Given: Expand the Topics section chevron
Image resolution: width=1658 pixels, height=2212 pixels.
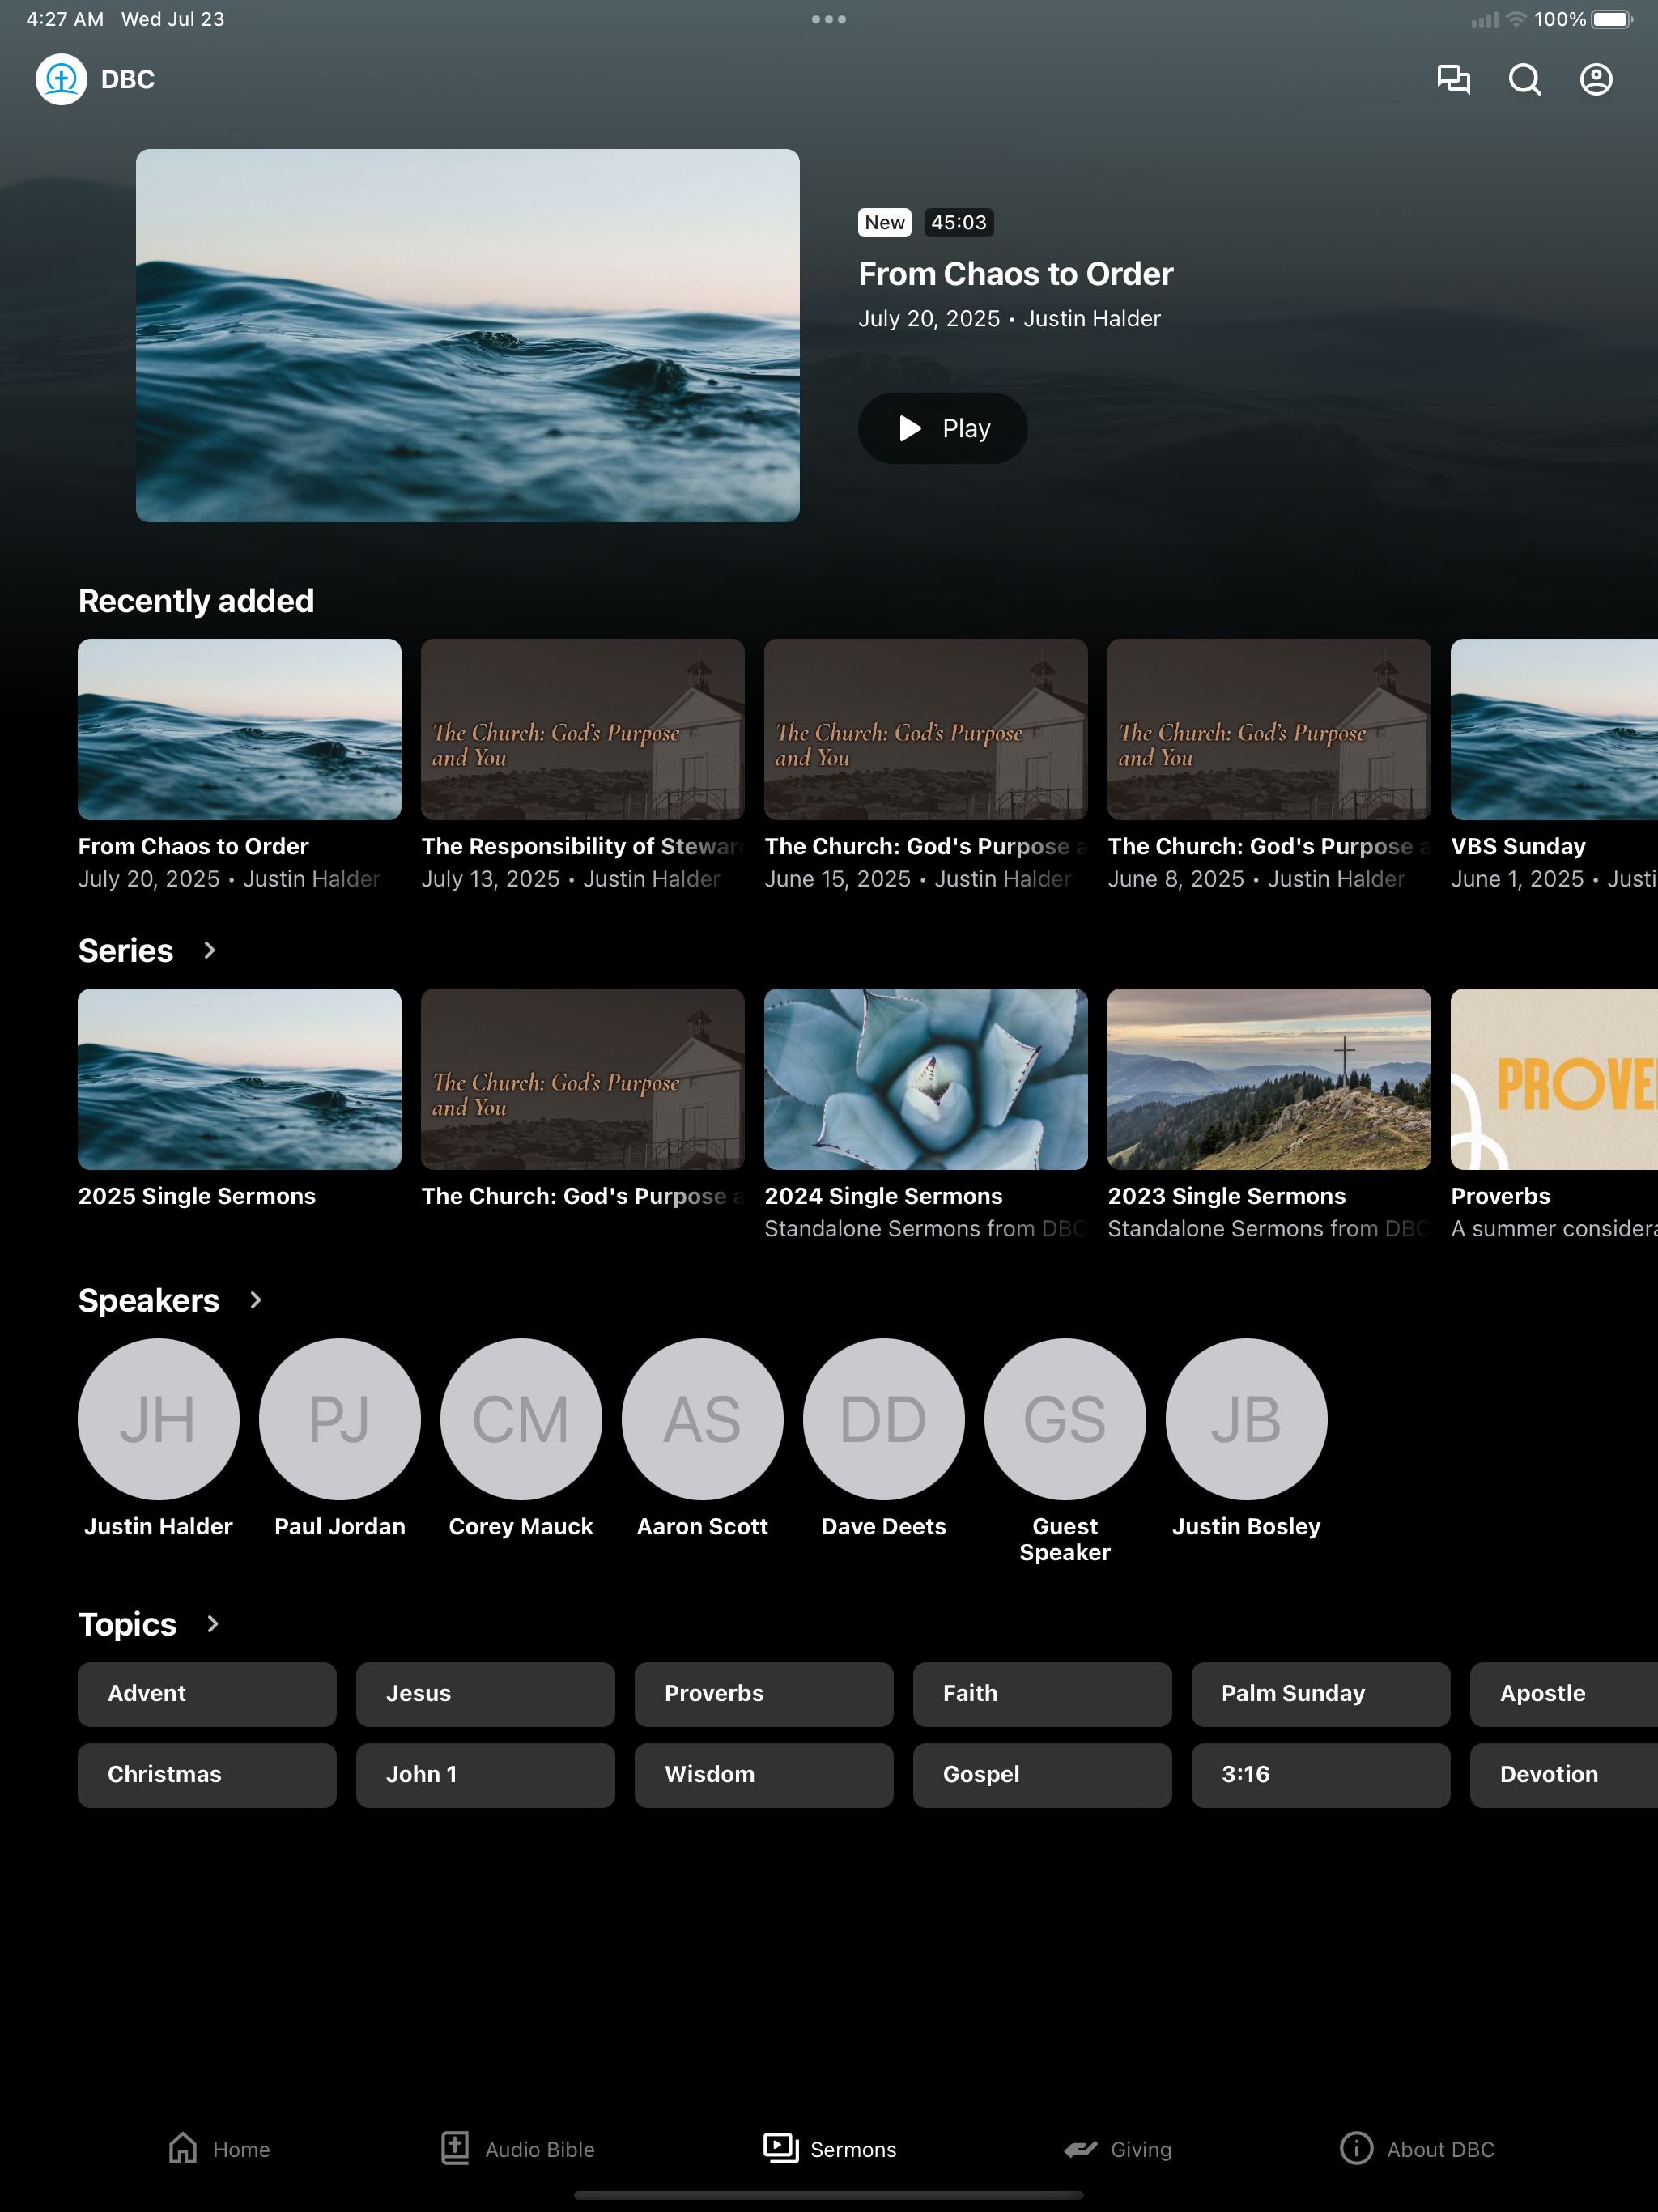Looking at the screenshot, I should (212, 1624).
